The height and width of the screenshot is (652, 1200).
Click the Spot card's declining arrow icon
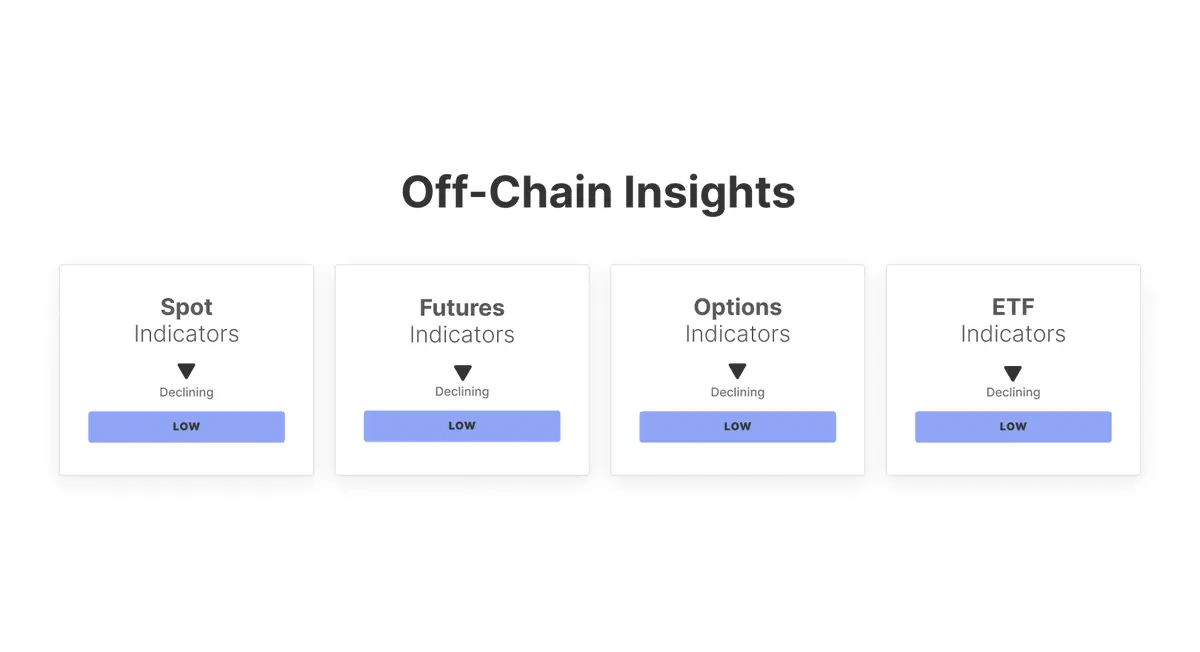point(186,372)
